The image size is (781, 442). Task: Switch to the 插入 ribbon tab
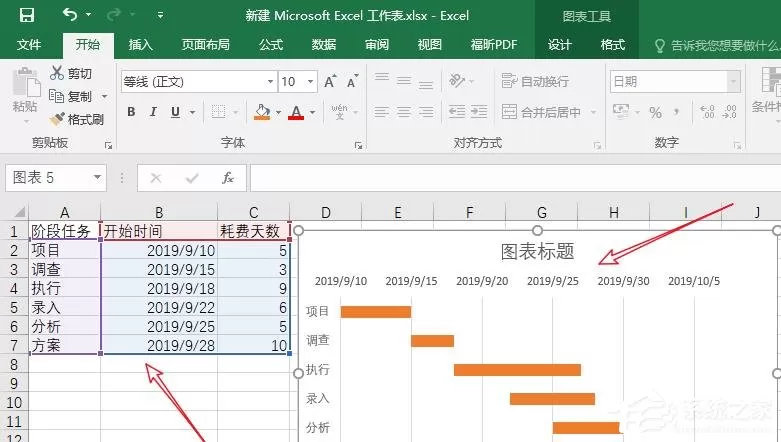coord(140,45)
